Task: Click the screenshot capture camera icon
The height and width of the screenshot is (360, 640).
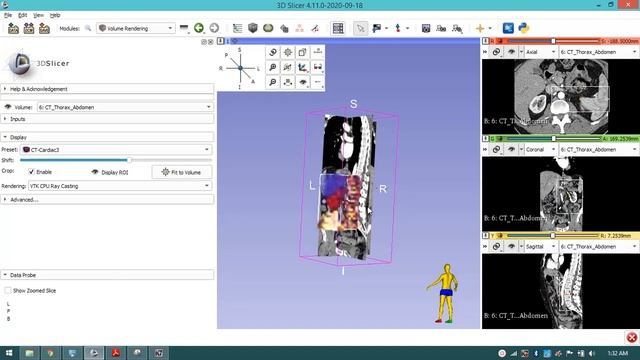Action: pos(426,28)
